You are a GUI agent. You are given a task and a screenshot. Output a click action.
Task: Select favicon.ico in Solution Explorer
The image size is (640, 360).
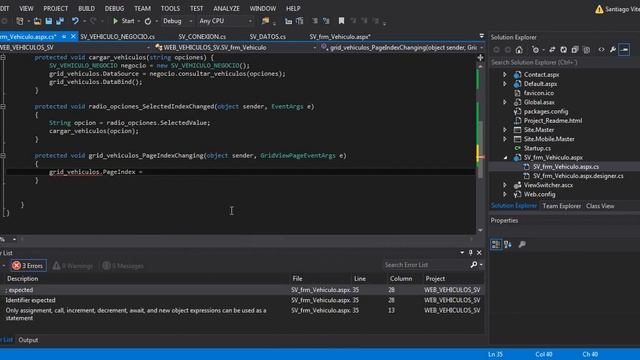[x=539, y=93]
